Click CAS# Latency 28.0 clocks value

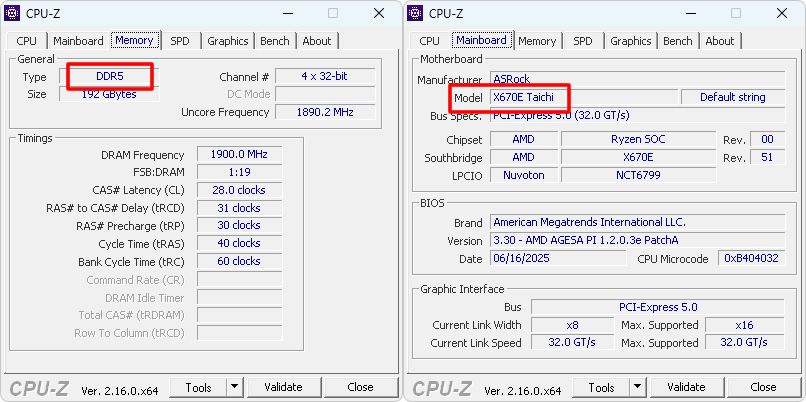pyautogui.click(x=239, y=190)
